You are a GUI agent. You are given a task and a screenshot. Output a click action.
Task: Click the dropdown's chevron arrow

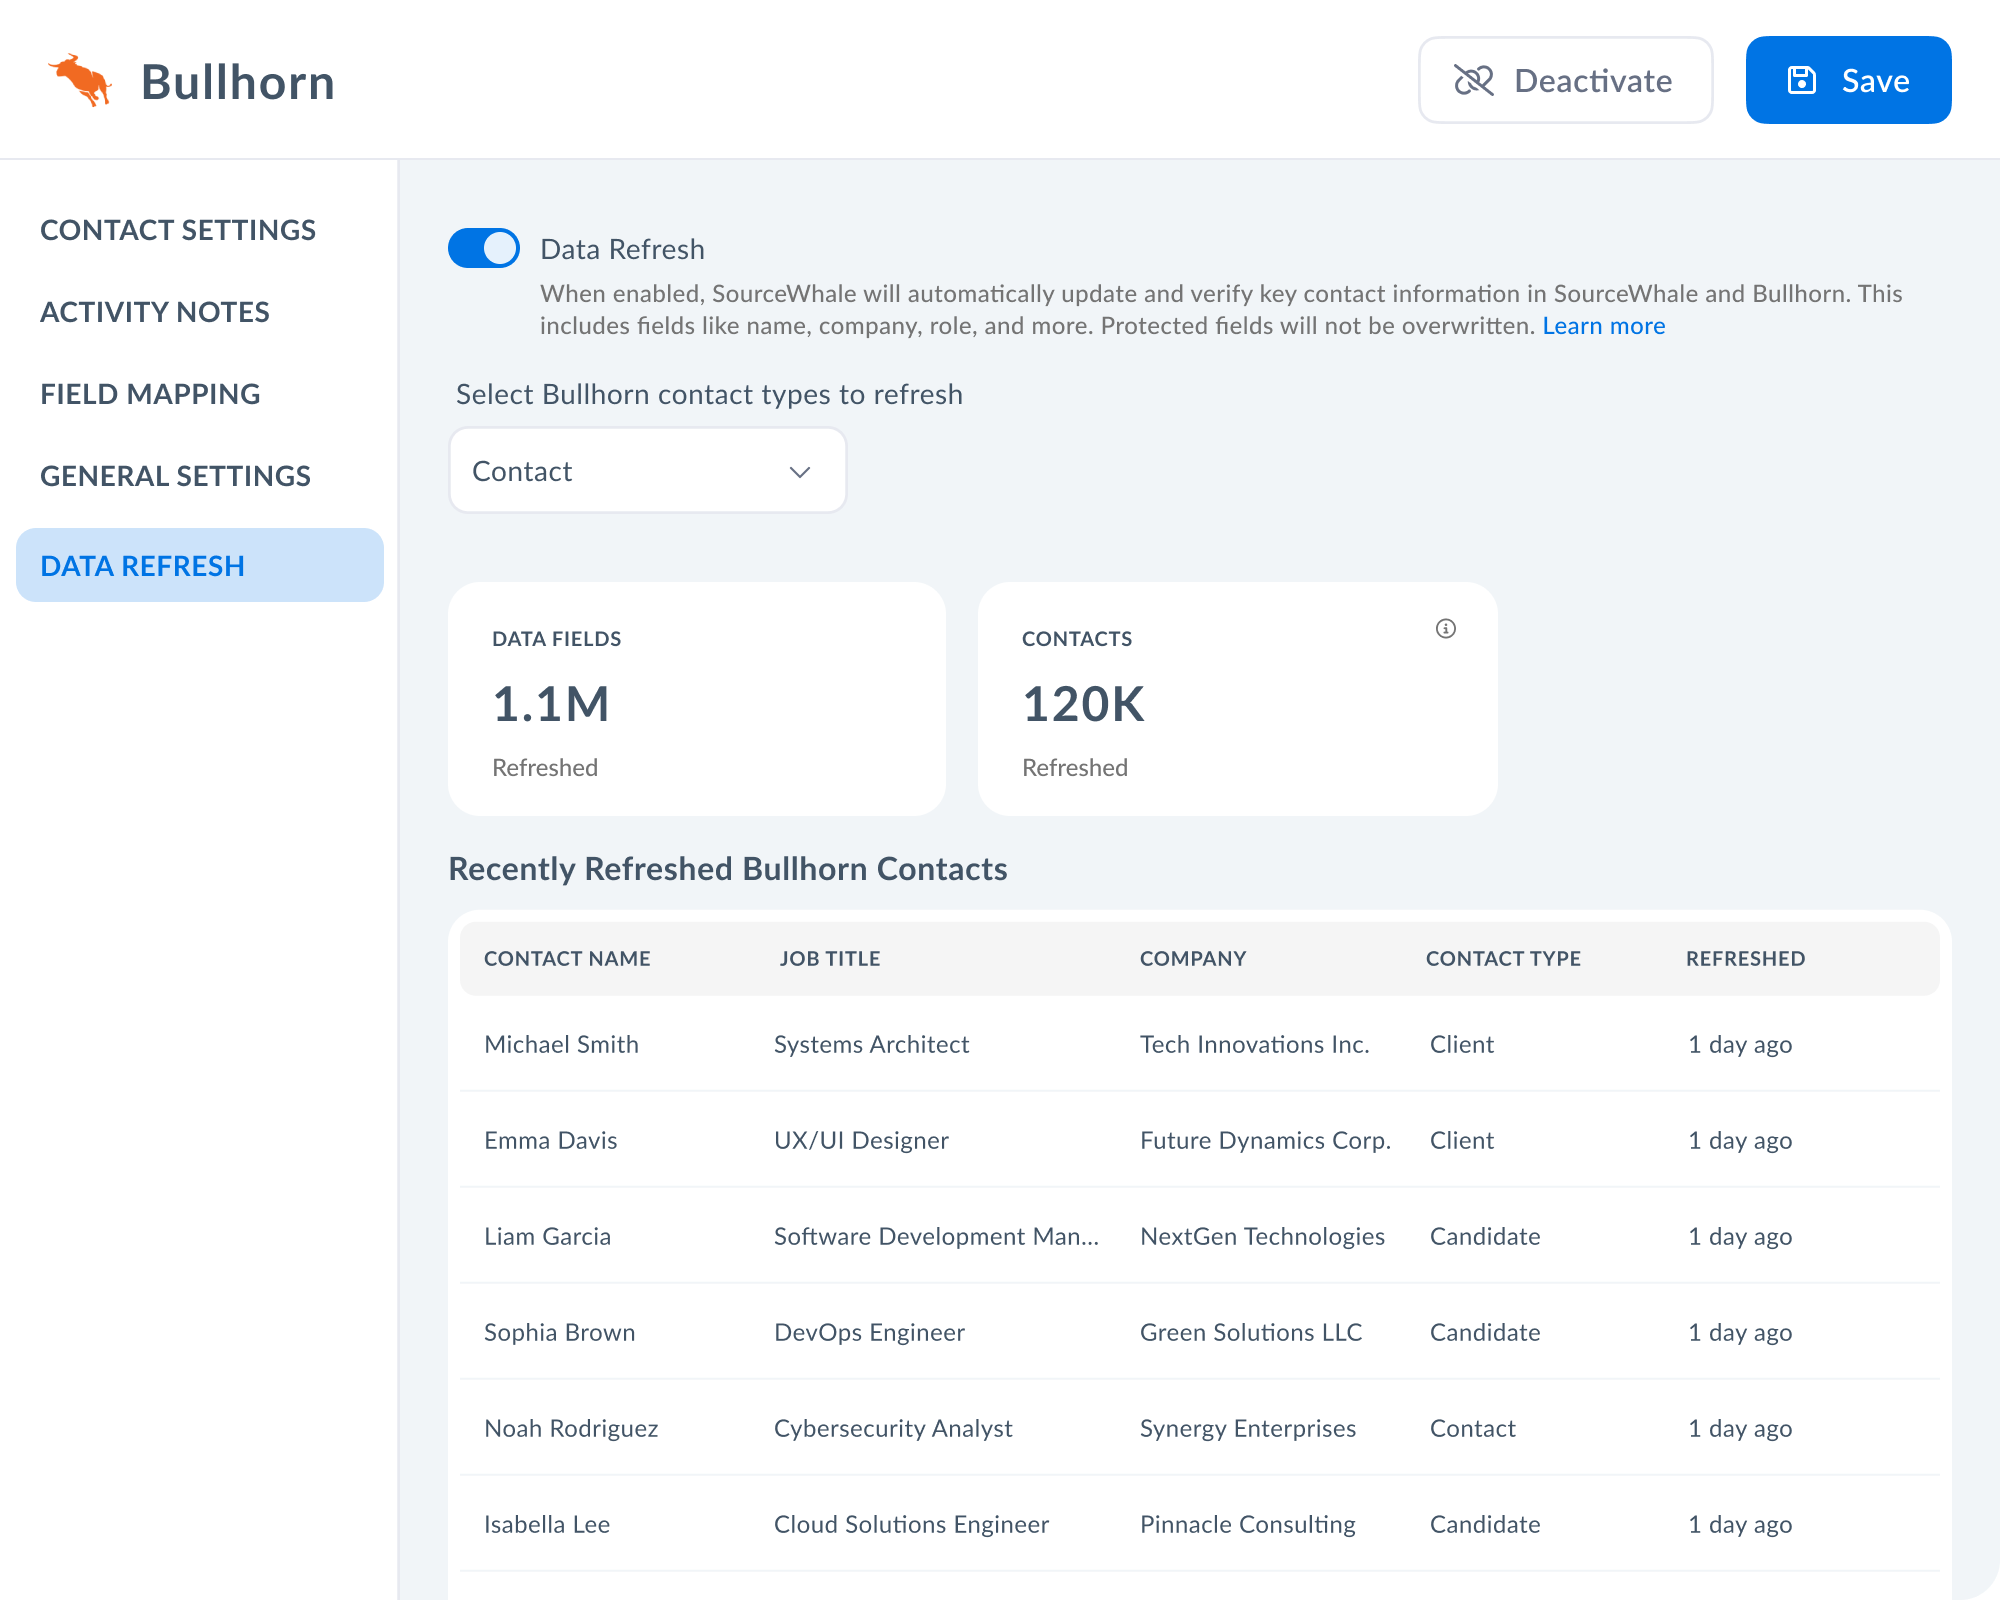(x=799, y=472)
